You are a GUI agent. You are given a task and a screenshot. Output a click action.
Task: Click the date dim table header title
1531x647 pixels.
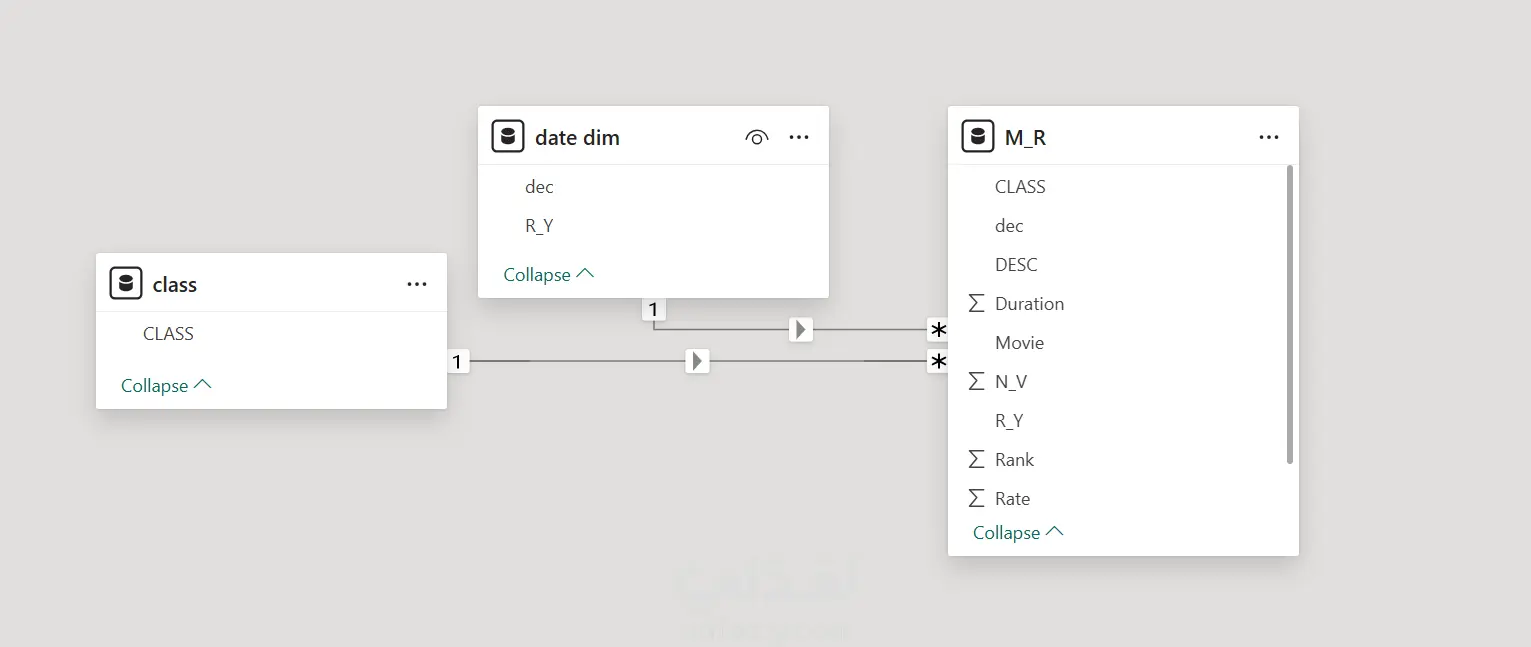[x=577, y=137]
